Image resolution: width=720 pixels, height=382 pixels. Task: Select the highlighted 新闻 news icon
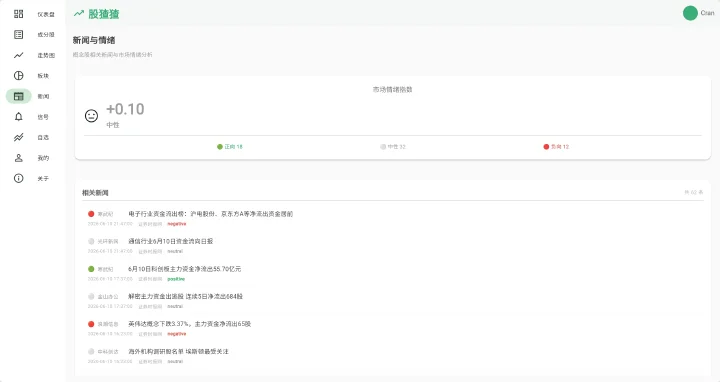[18, 96]
